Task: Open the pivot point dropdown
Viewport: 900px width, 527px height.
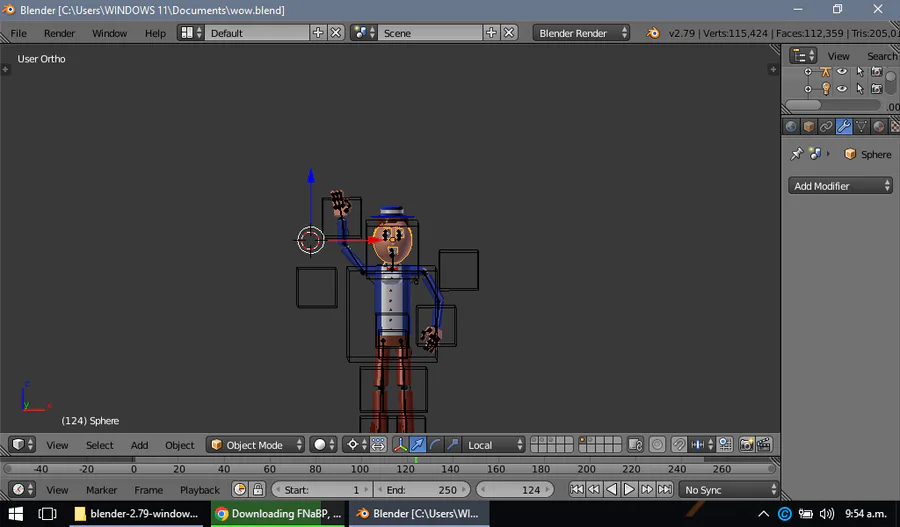Action: [x=356, y=444]
